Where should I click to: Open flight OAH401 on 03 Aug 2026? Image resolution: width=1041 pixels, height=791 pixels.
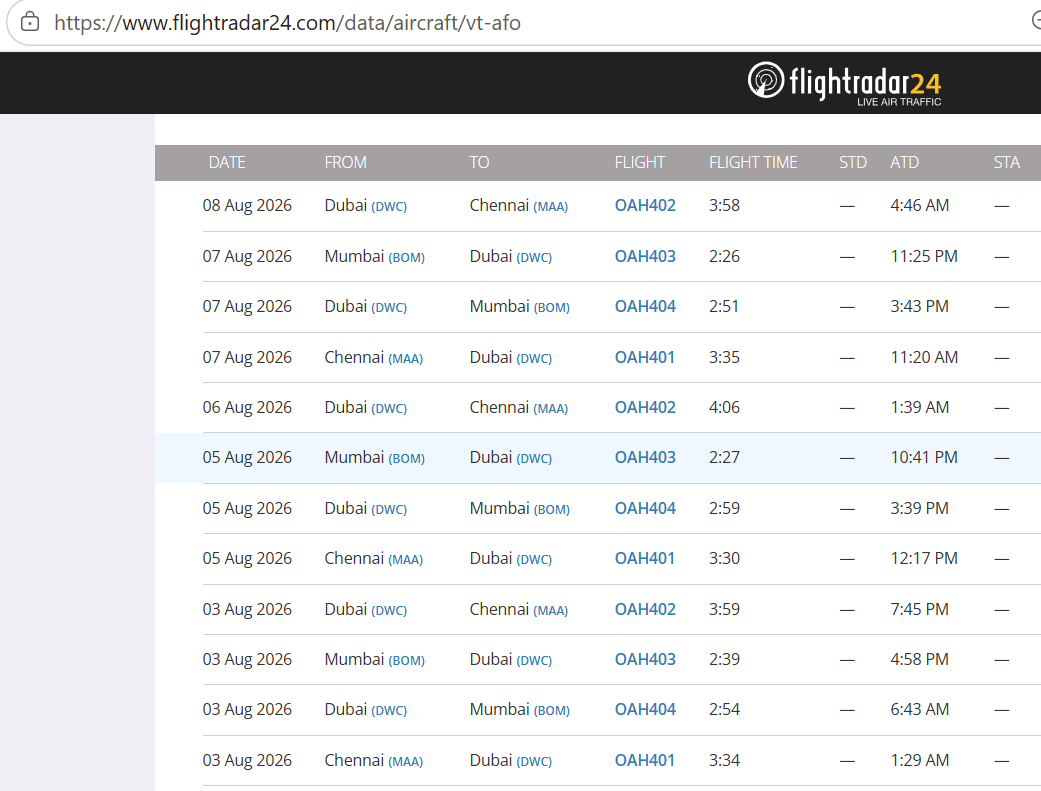(644, 760)
